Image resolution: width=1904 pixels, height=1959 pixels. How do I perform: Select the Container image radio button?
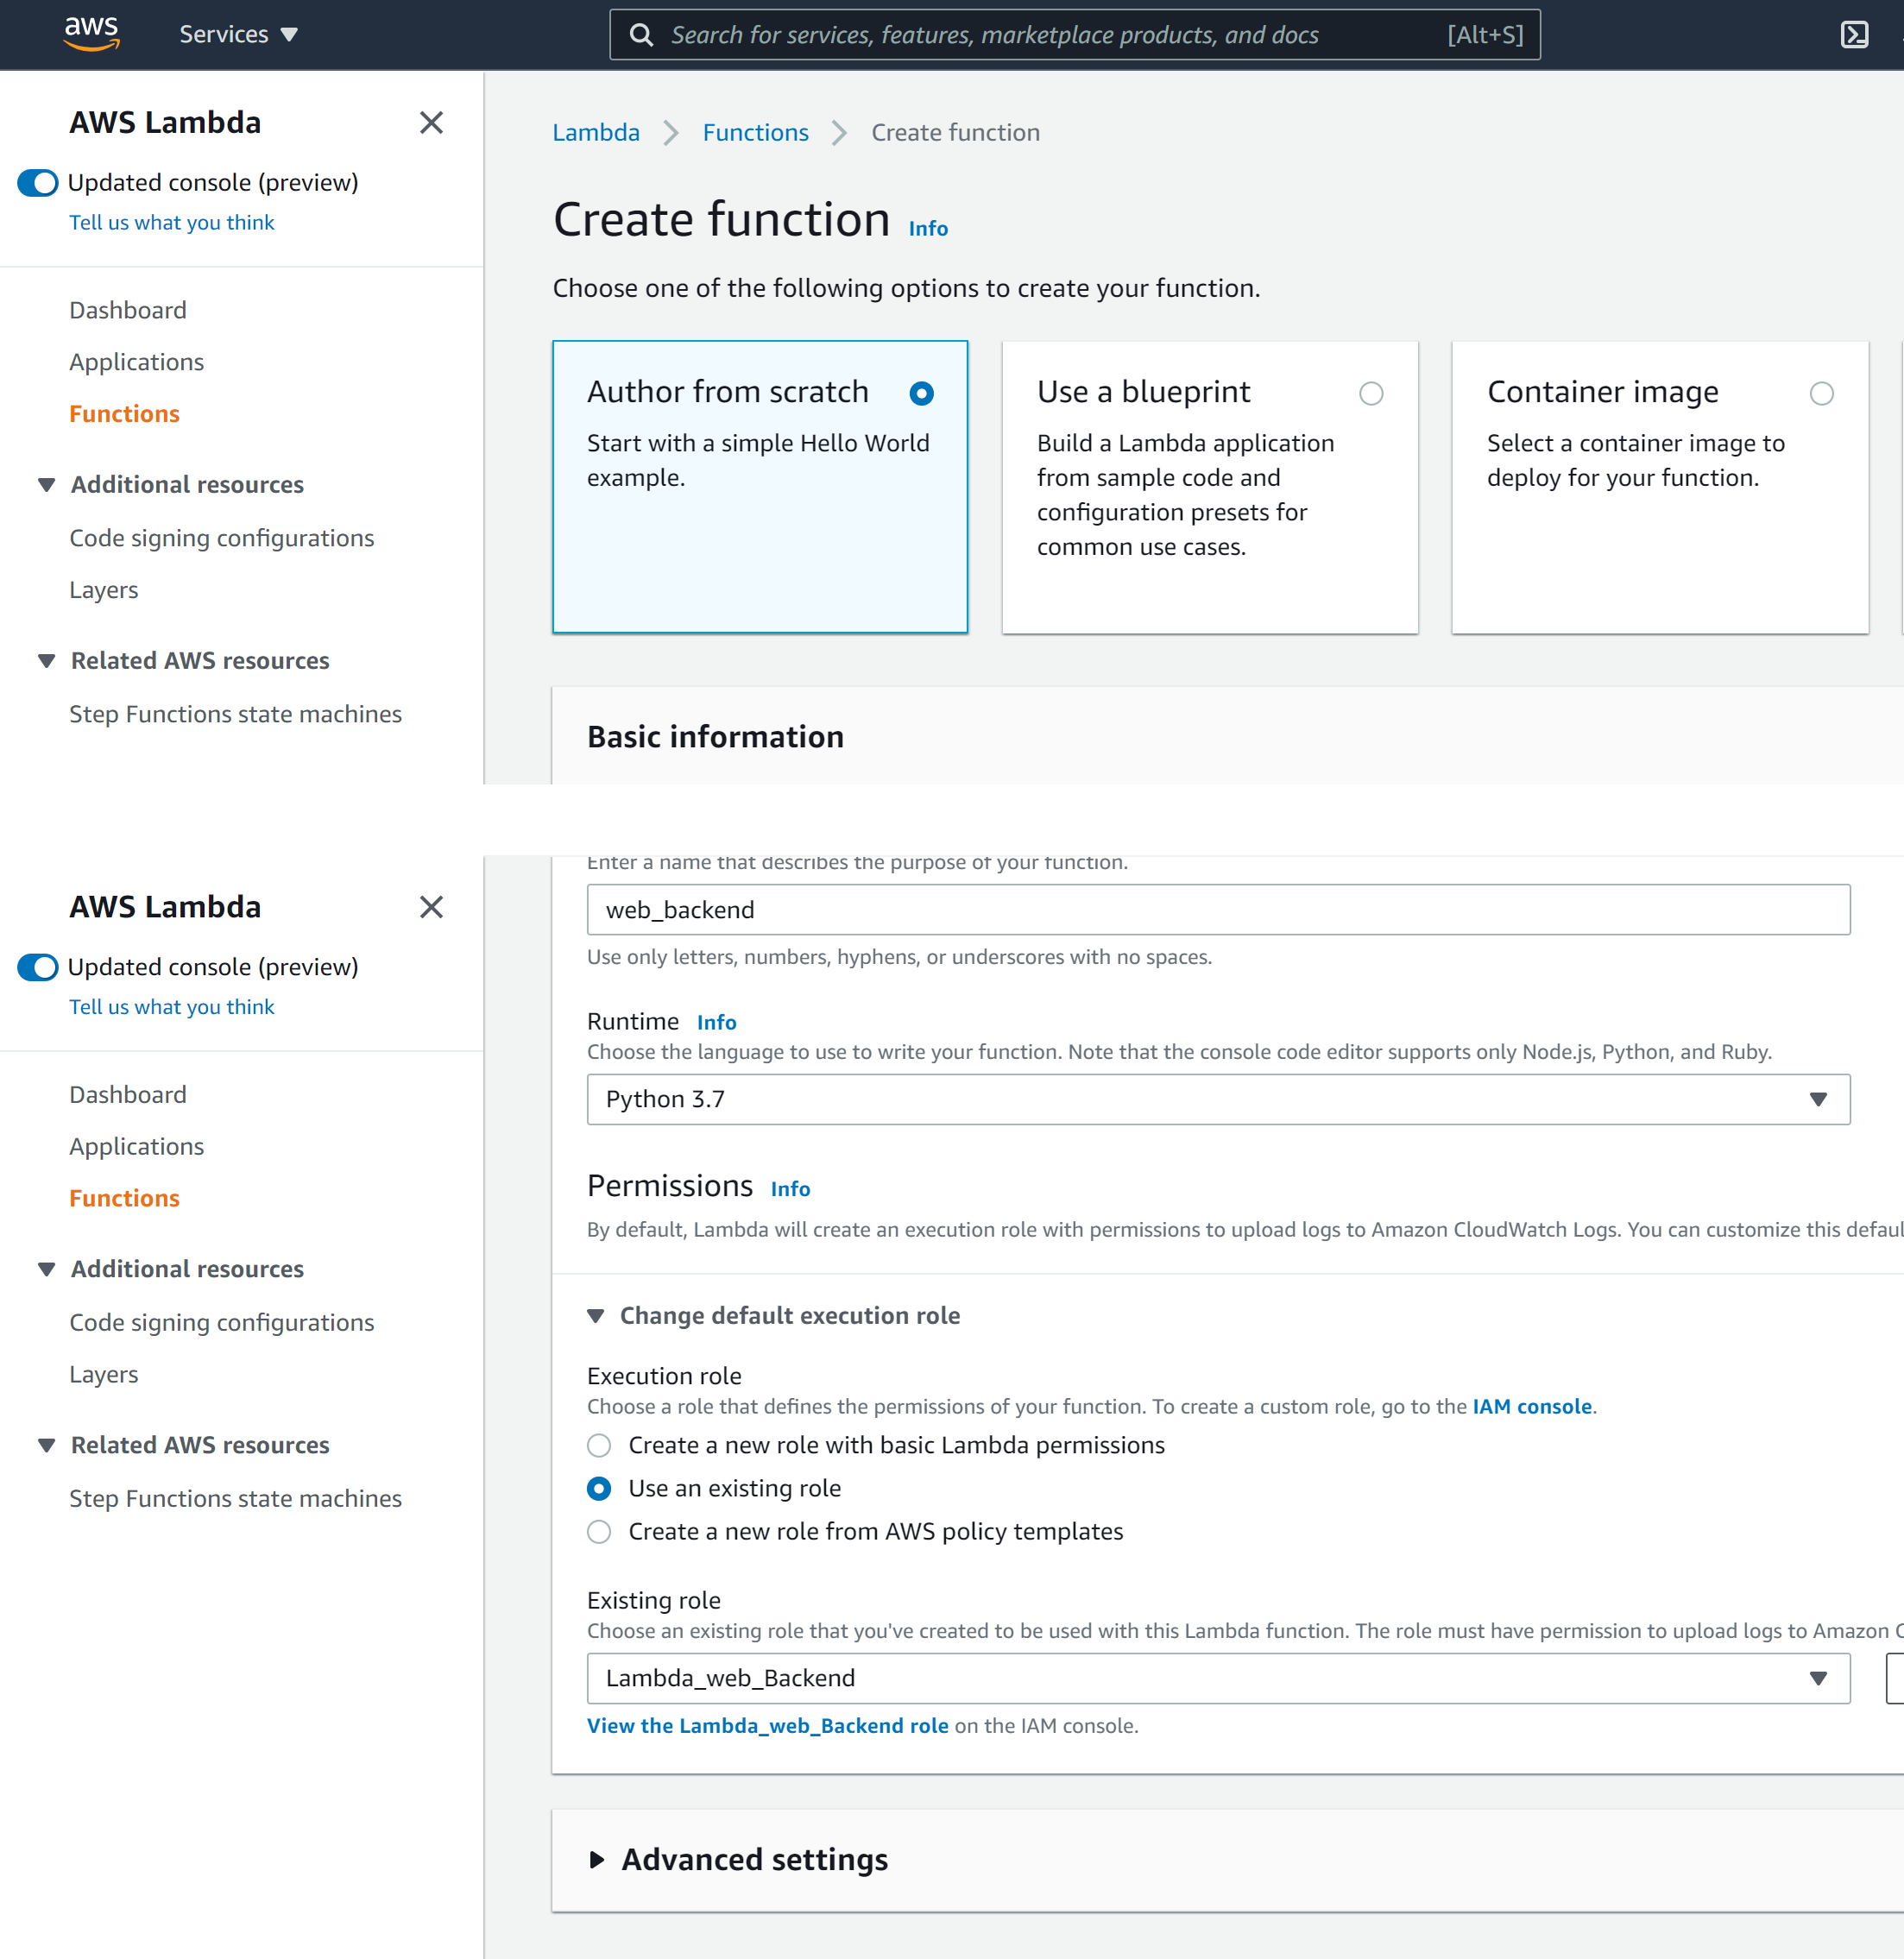pyautogui.click(x=1822, y=392)
